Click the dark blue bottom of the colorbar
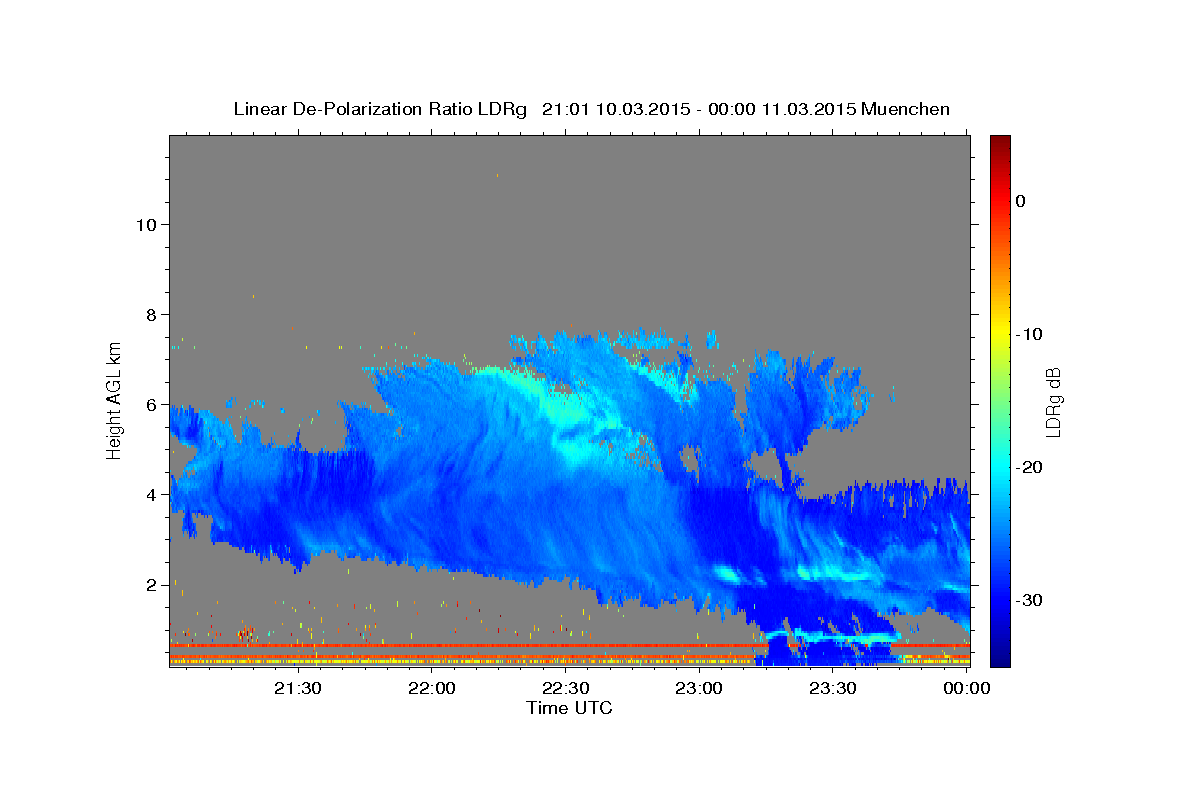1200x800 pixels. (1000, 658)
